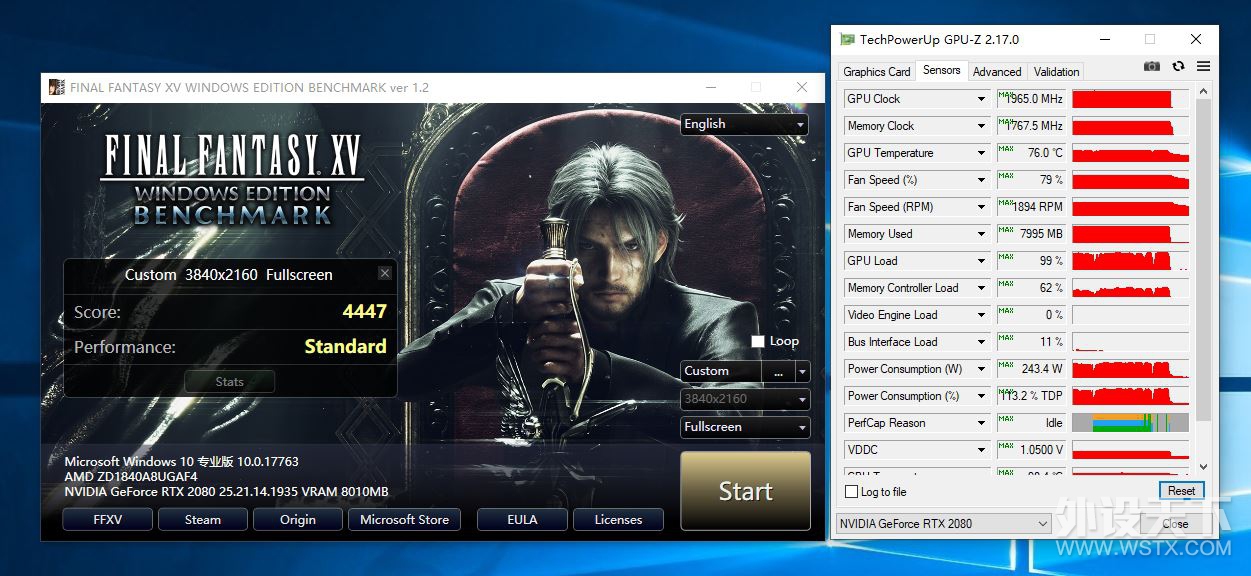The width and height of the screenshot is (1251, 576).
Task: Expand the GPU Clock sensor dropdown
Action: coord(982,99)
